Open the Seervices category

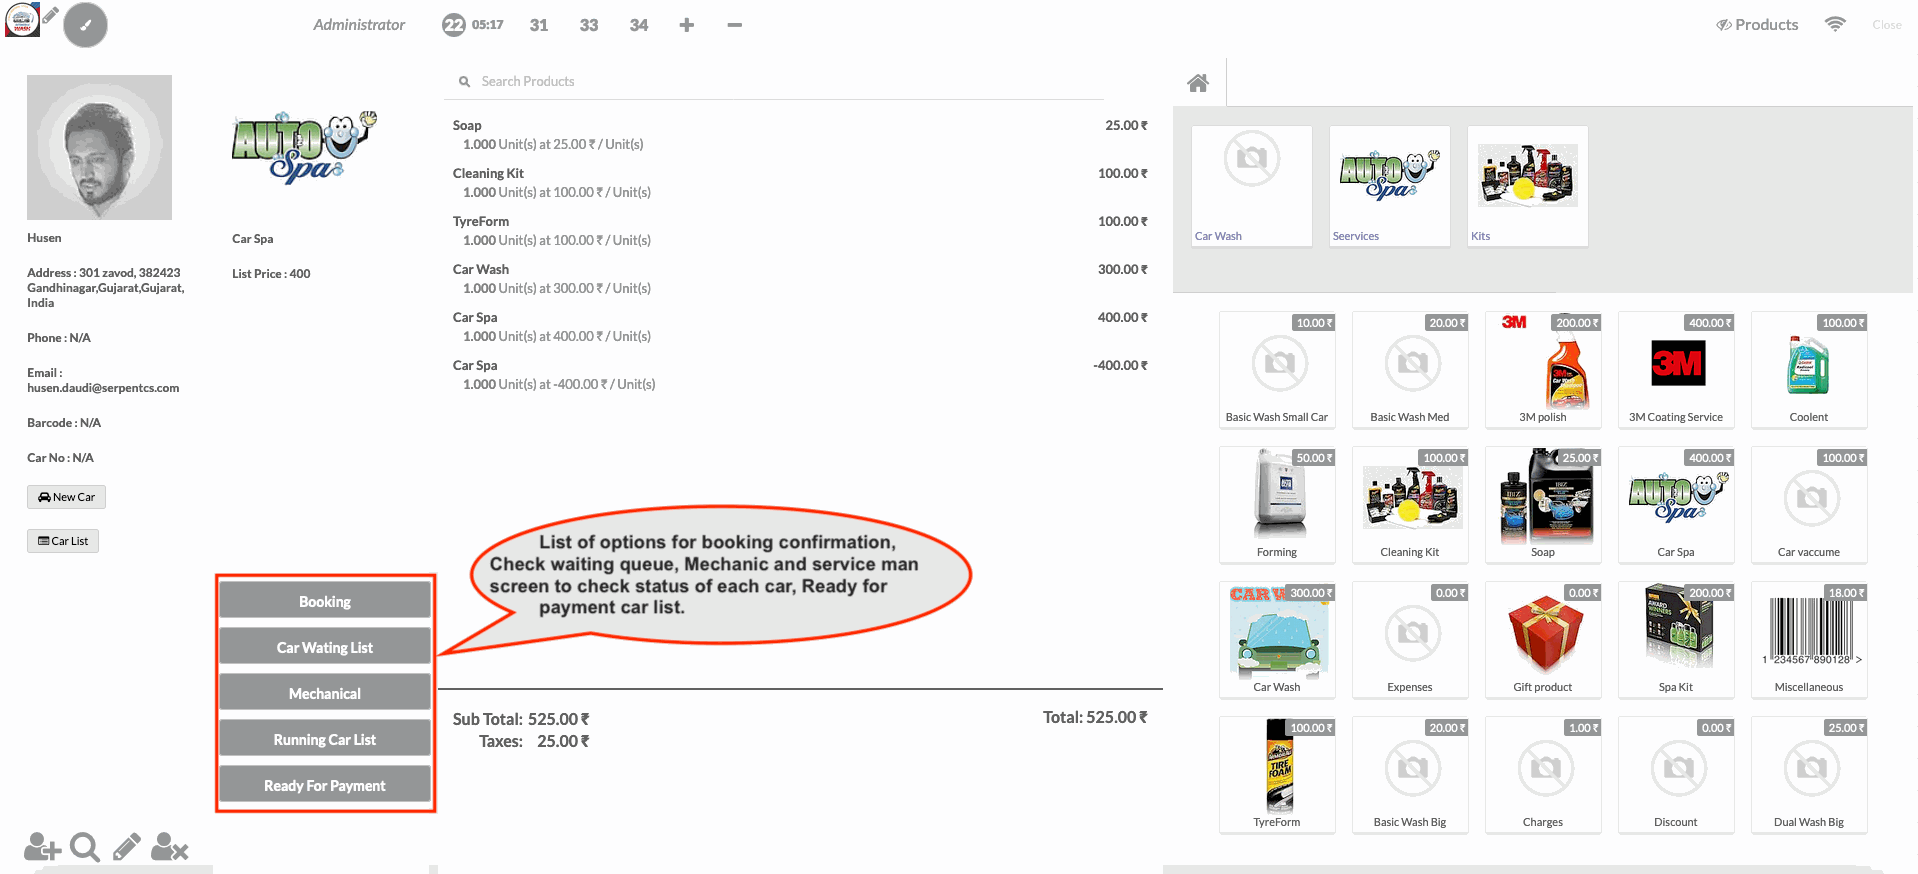1390,186
